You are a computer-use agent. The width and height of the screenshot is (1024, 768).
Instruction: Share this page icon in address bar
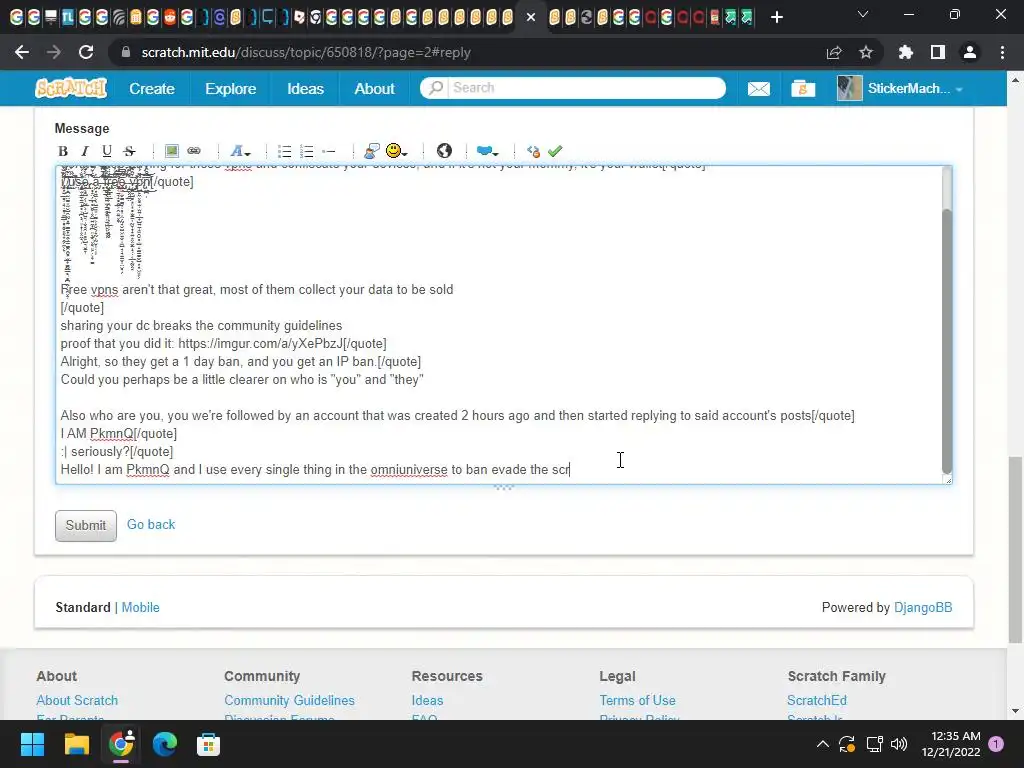point(834,52)
